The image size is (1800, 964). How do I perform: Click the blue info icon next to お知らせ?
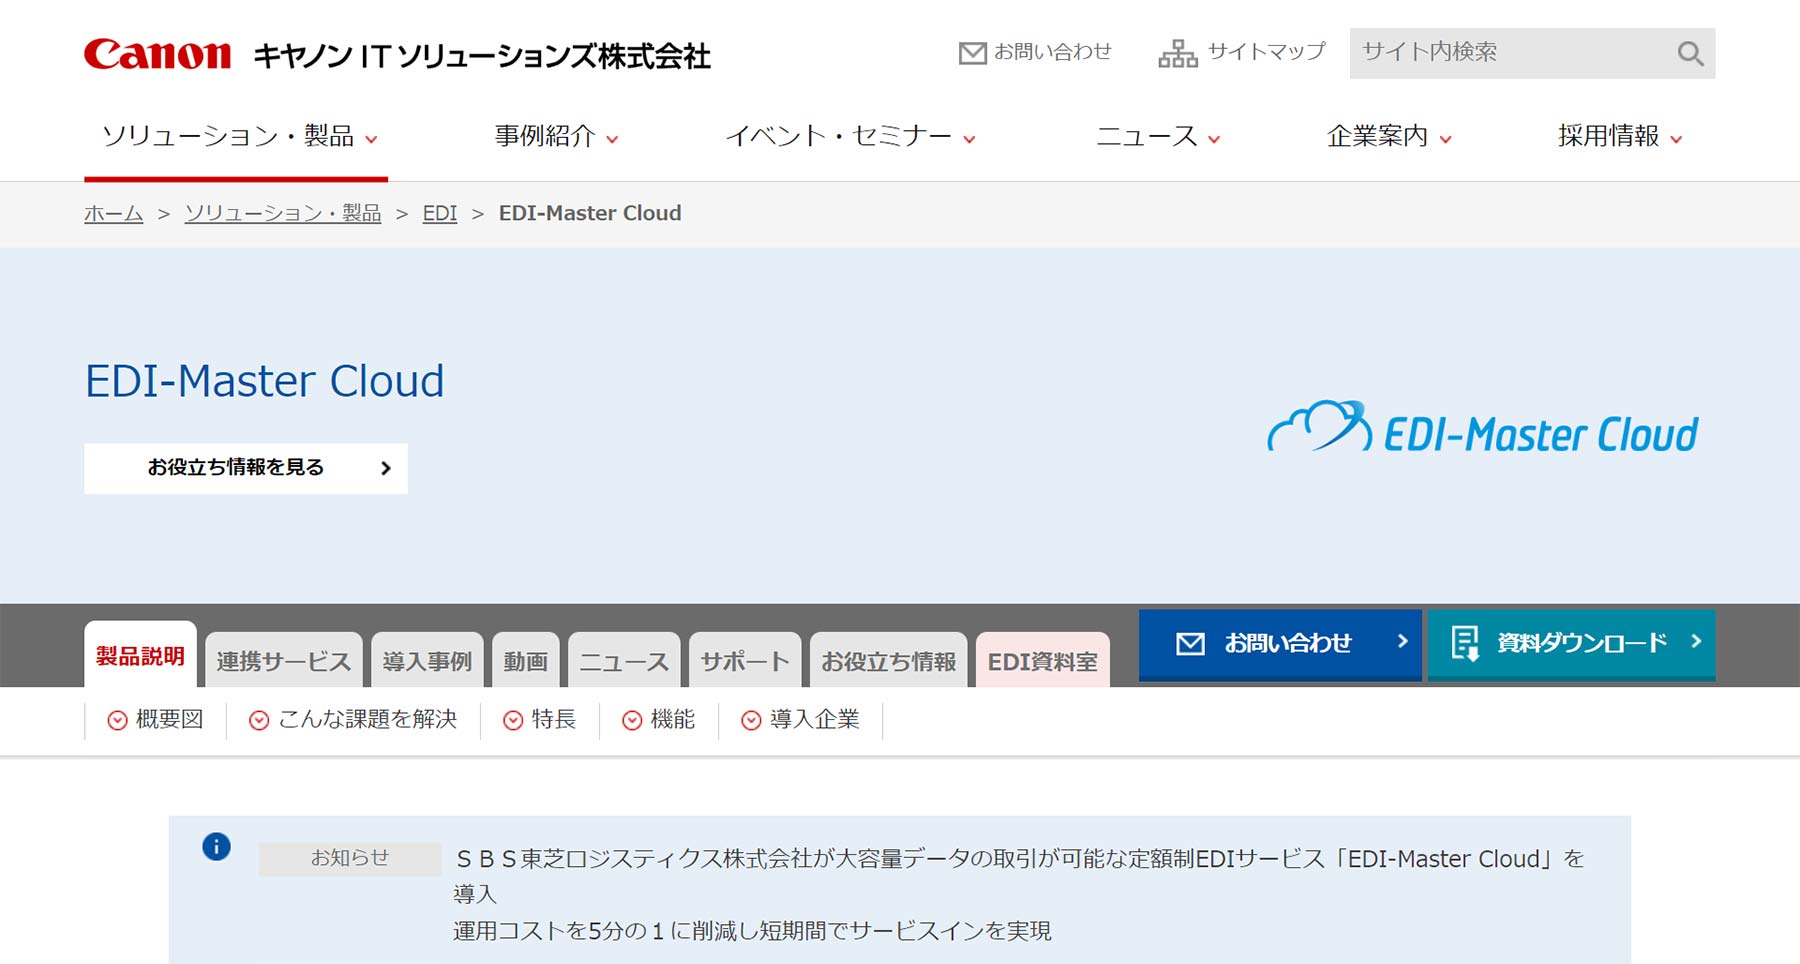click(216, 847)
